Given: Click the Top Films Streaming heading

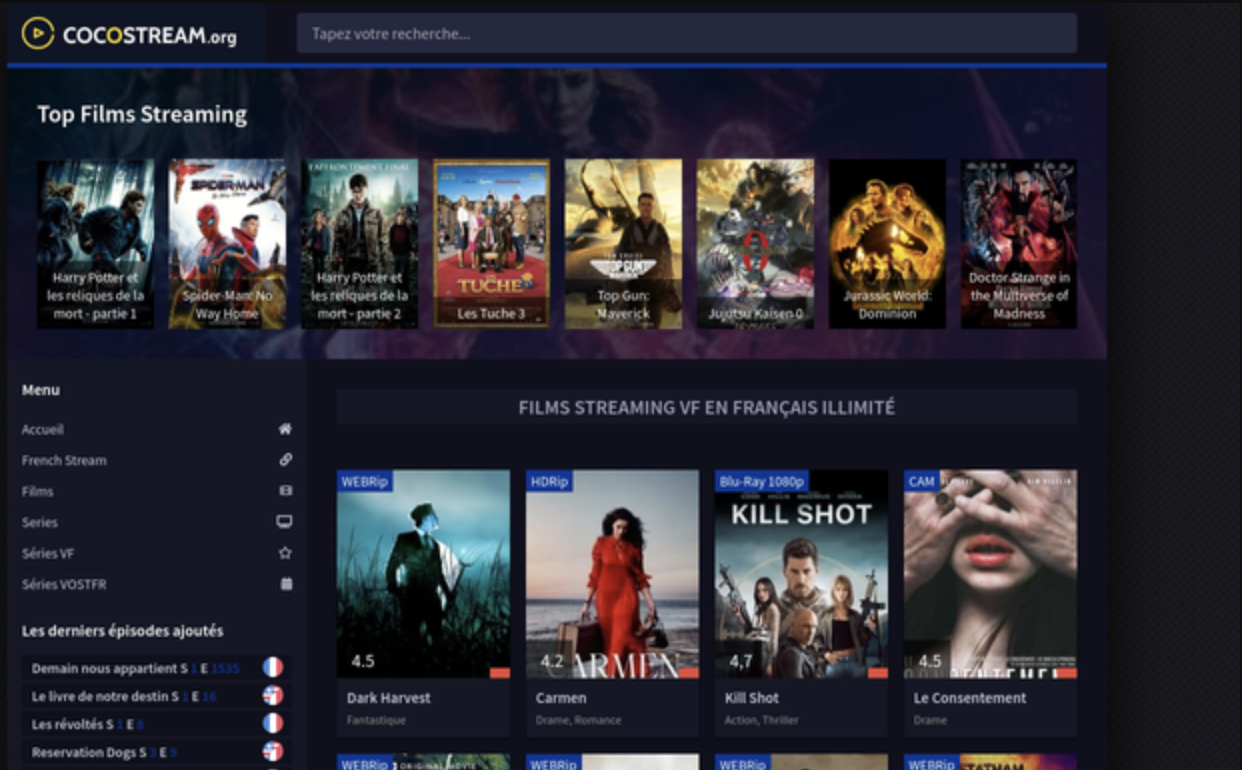Looking at the screenshot, I should click(142, 114).
